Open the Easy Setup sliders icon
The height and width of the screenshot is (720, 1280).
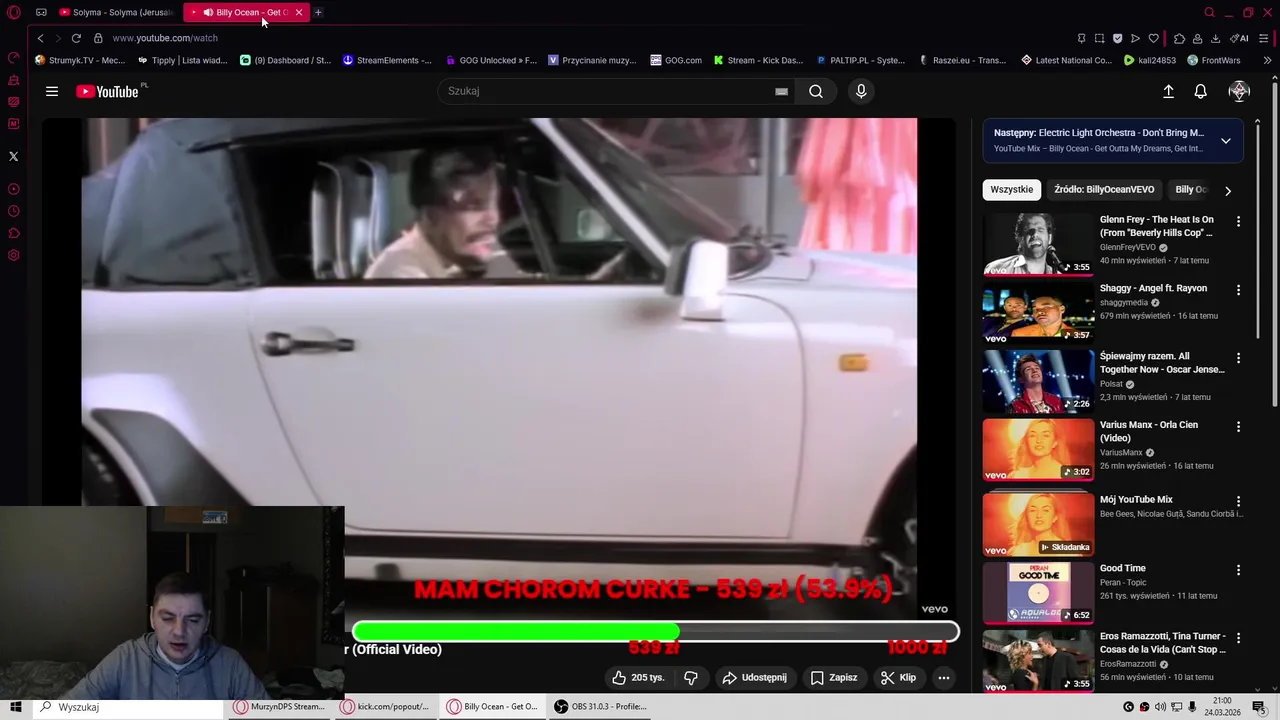(x=1265, y=38)
